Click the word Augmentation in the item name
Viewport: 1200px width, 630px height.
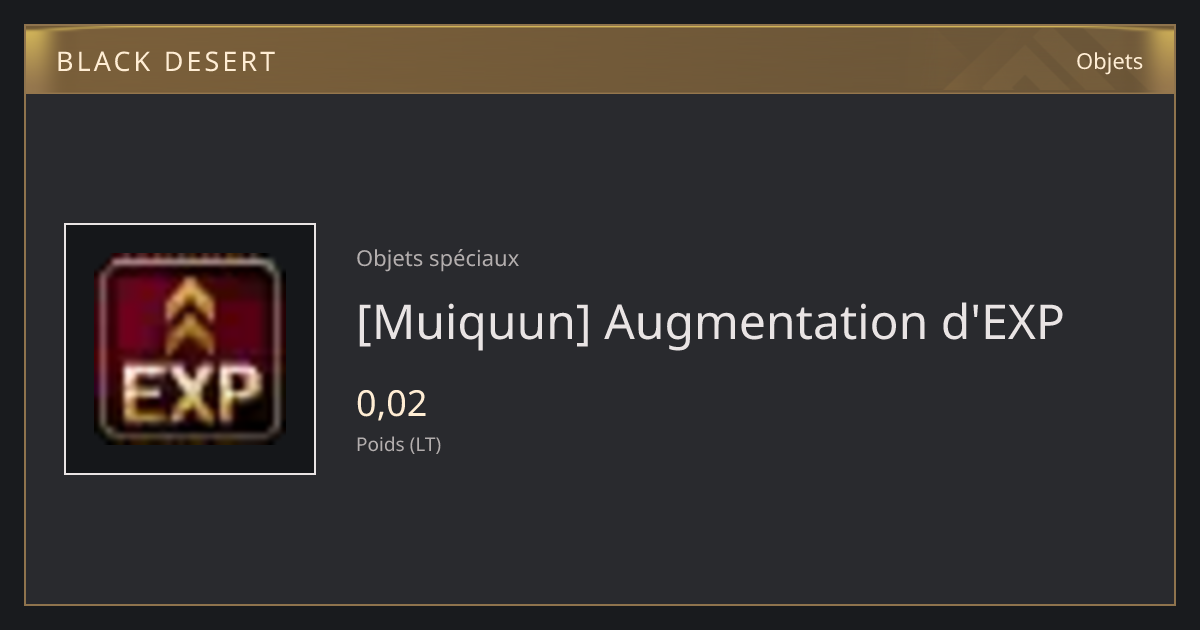[764, 323]
